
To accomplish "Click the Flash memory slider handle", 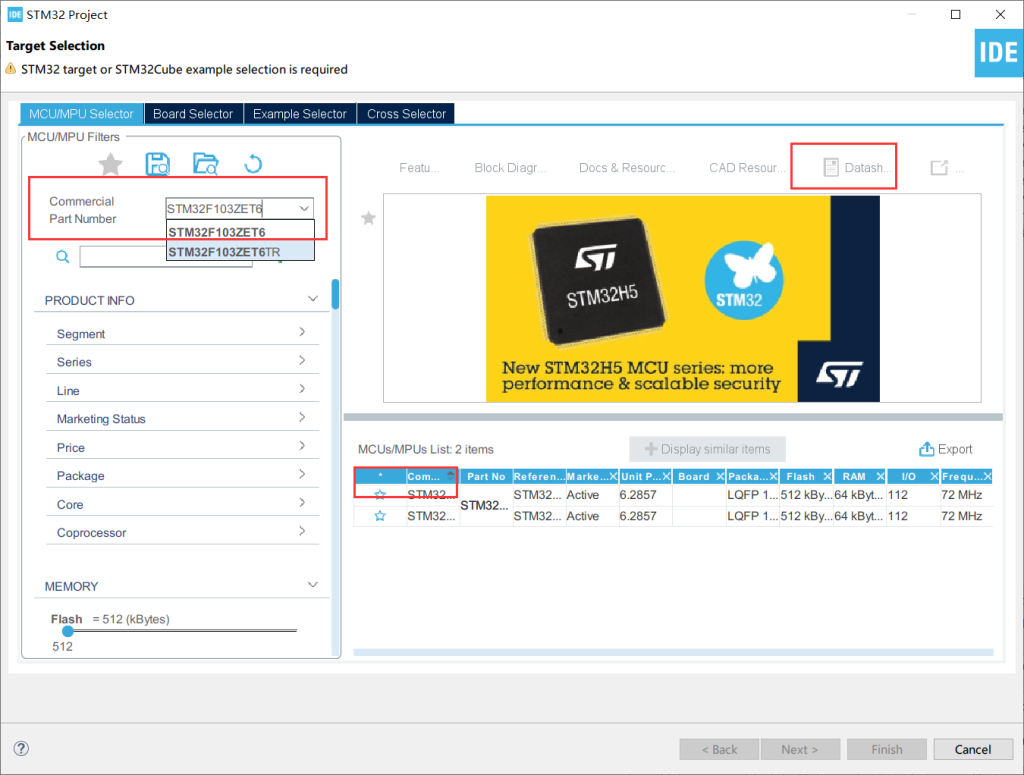I will 67,631.
